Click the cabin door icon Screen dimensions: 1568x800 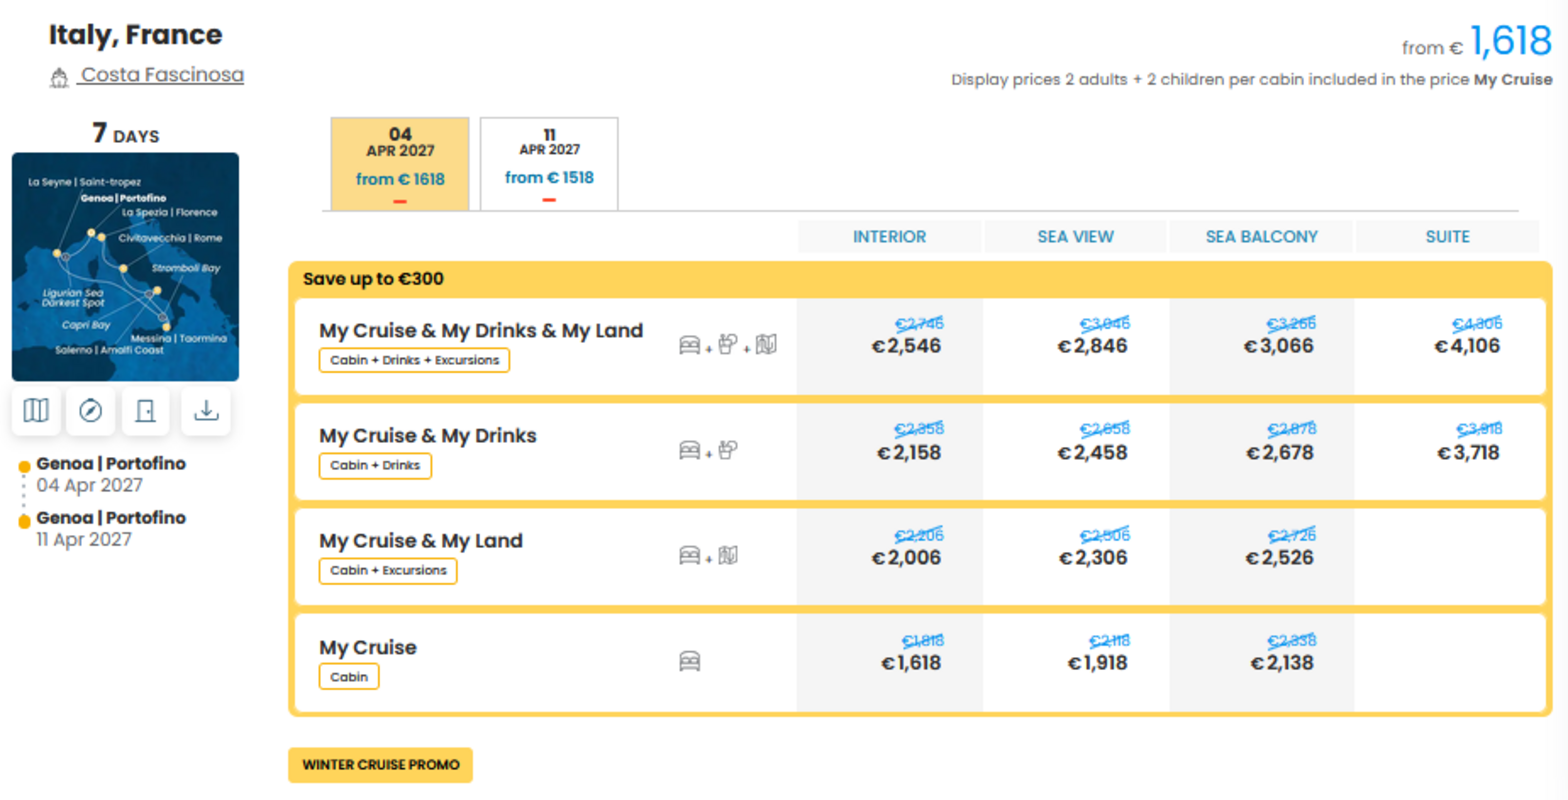click(x=146, y=411)
